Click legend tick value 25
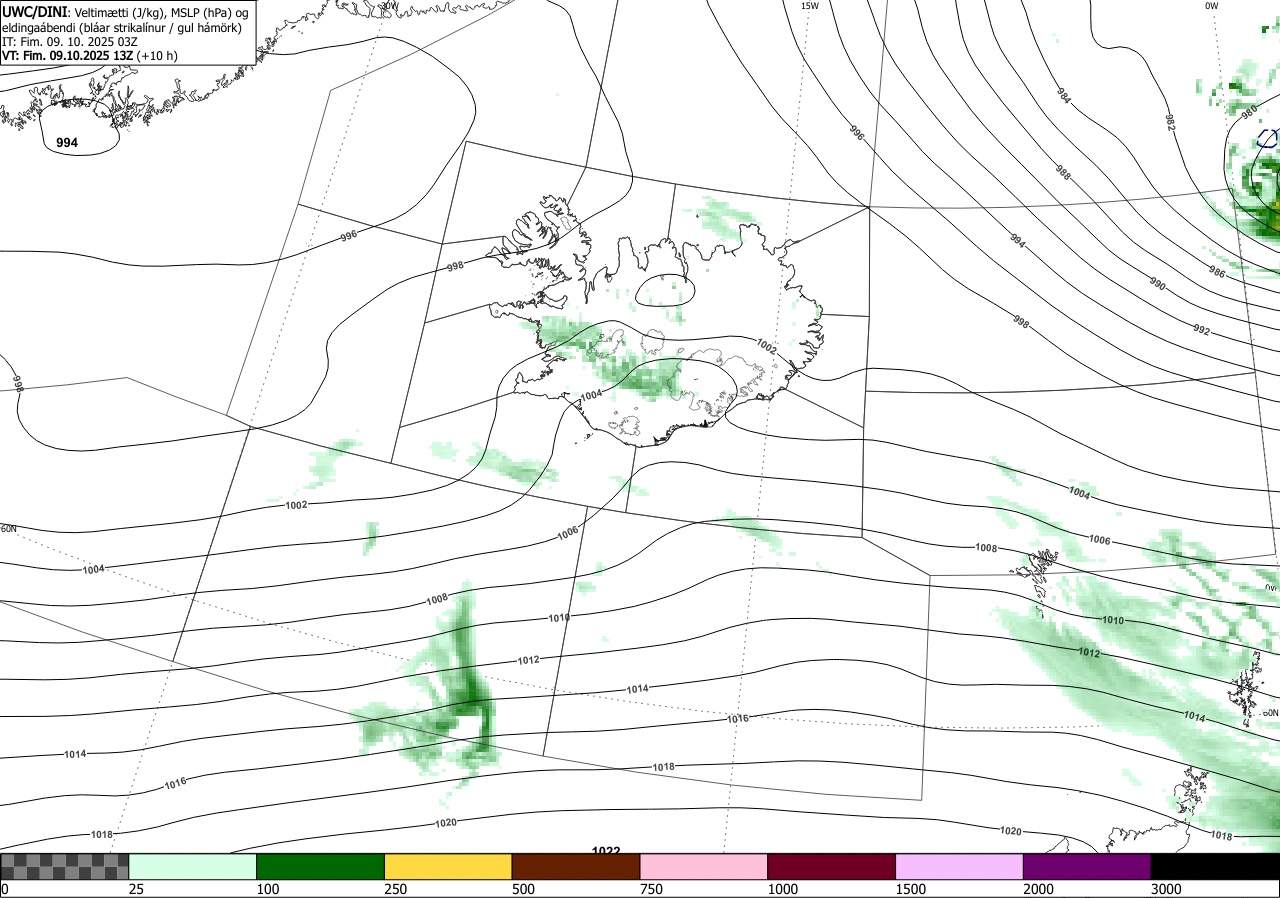This screenshot has width=1280, height=898. point(137,889)
